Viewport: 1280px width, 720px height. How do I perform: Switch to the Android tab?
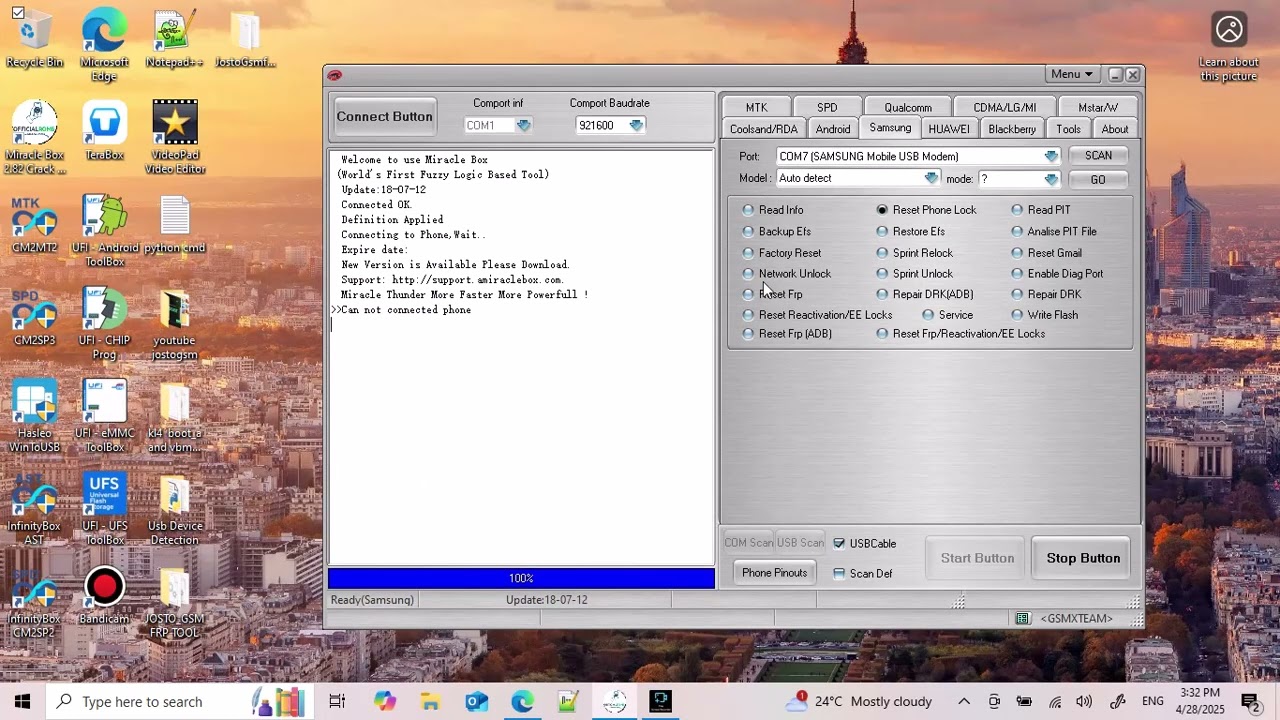tap(833, 129)
